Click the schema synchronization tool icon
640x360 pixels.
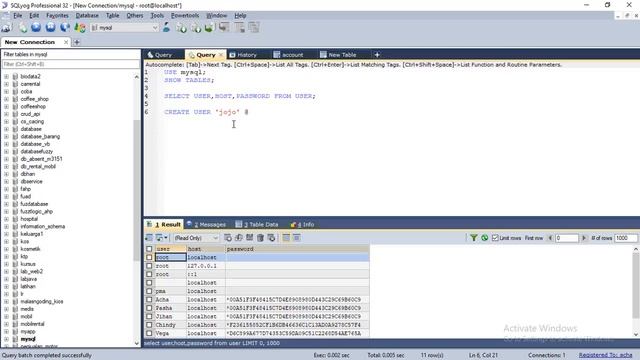click(224, 28)
